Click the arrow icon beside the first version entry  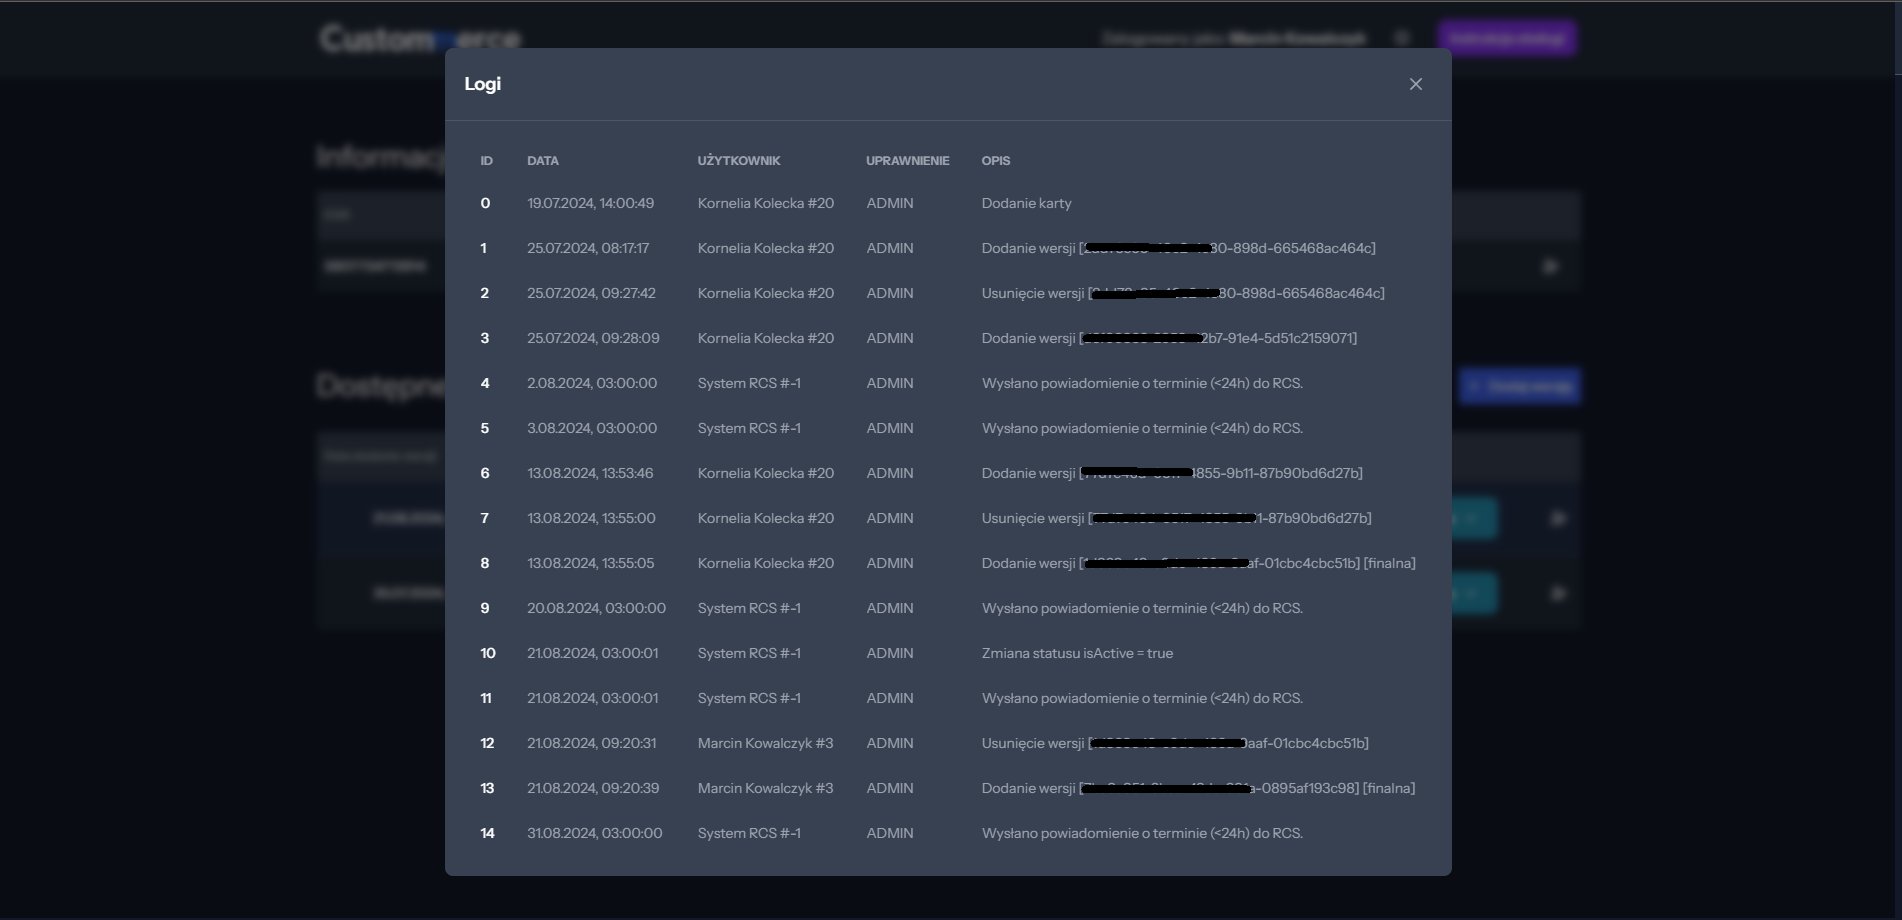1557,518
